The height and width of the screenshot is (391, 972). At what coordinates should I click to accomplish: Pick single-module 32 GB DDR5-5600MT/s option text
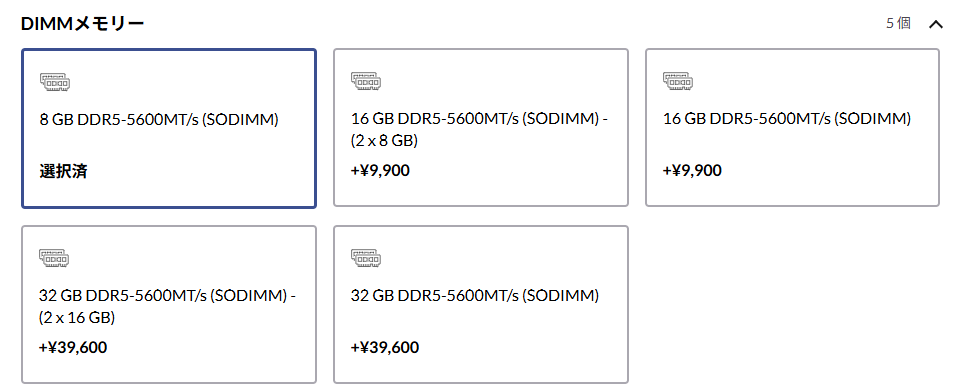475,296
